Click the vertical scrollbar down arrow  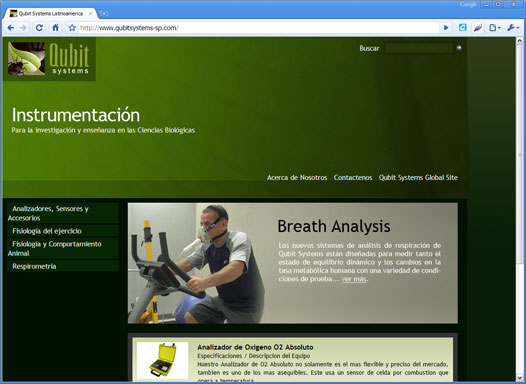coord(520,378)
